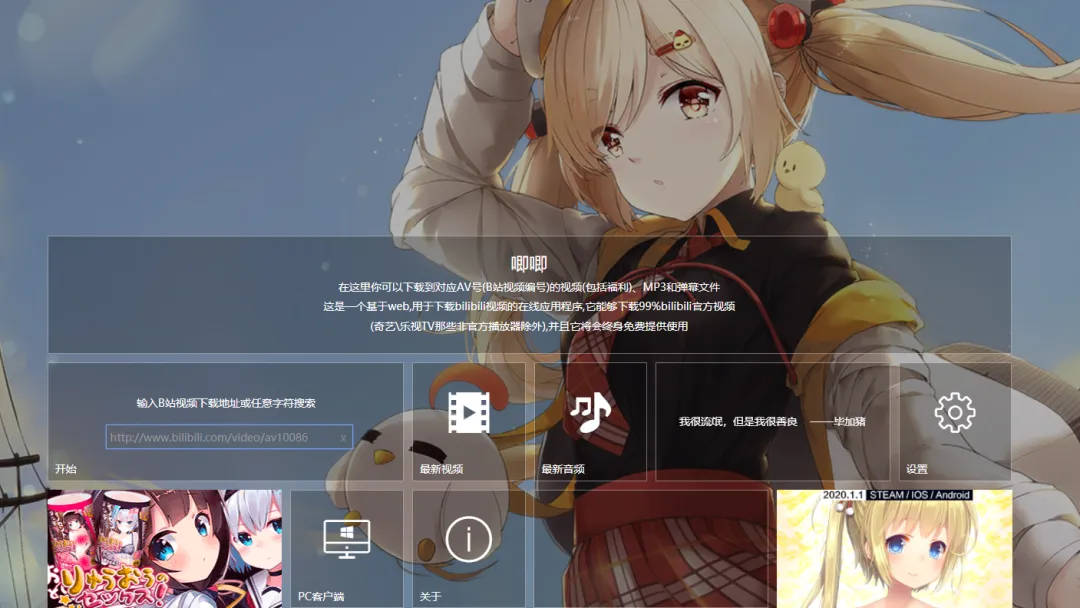Click the 最新视频 label
The height and width of the screenshot is (608, 1080).
coord(441,469)
